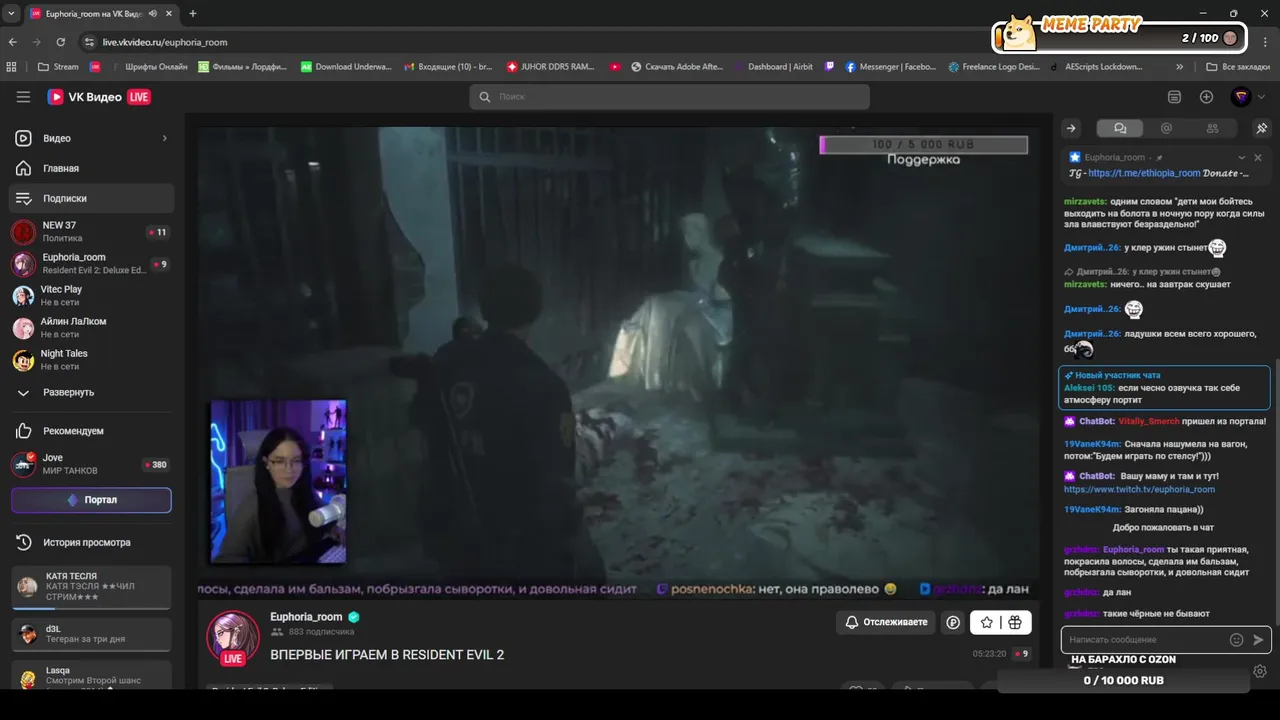Open the Dashboard | Airbit bookmark

click(772, 67)
